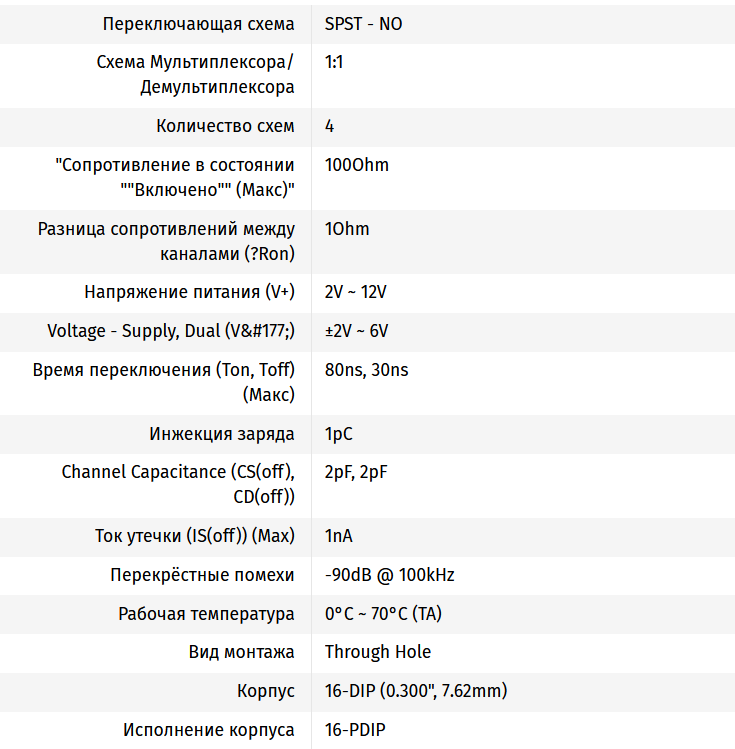Viewport: 735px width, 749px height.
Task: Select the "100Ohm" on-state resistance value
Action: click(357, 165)
